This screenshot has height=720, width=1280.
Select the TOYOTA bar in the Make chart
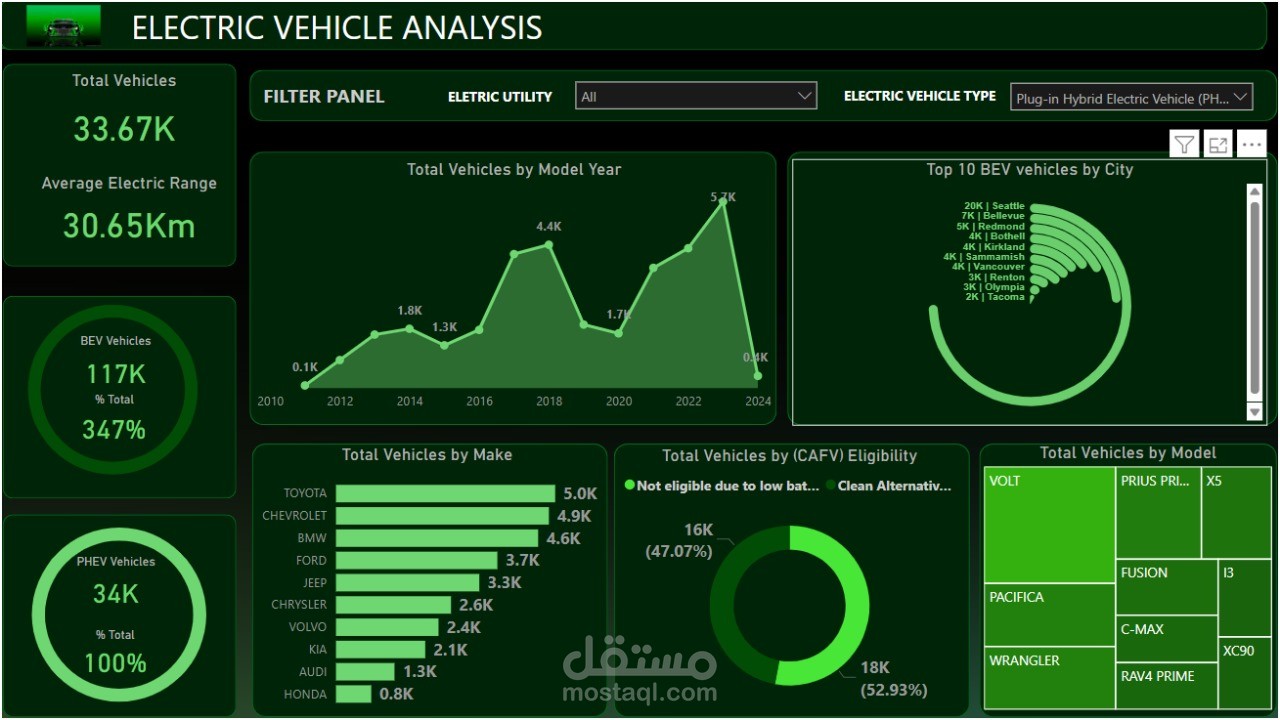pyautogui.click(x=445, y=493)
